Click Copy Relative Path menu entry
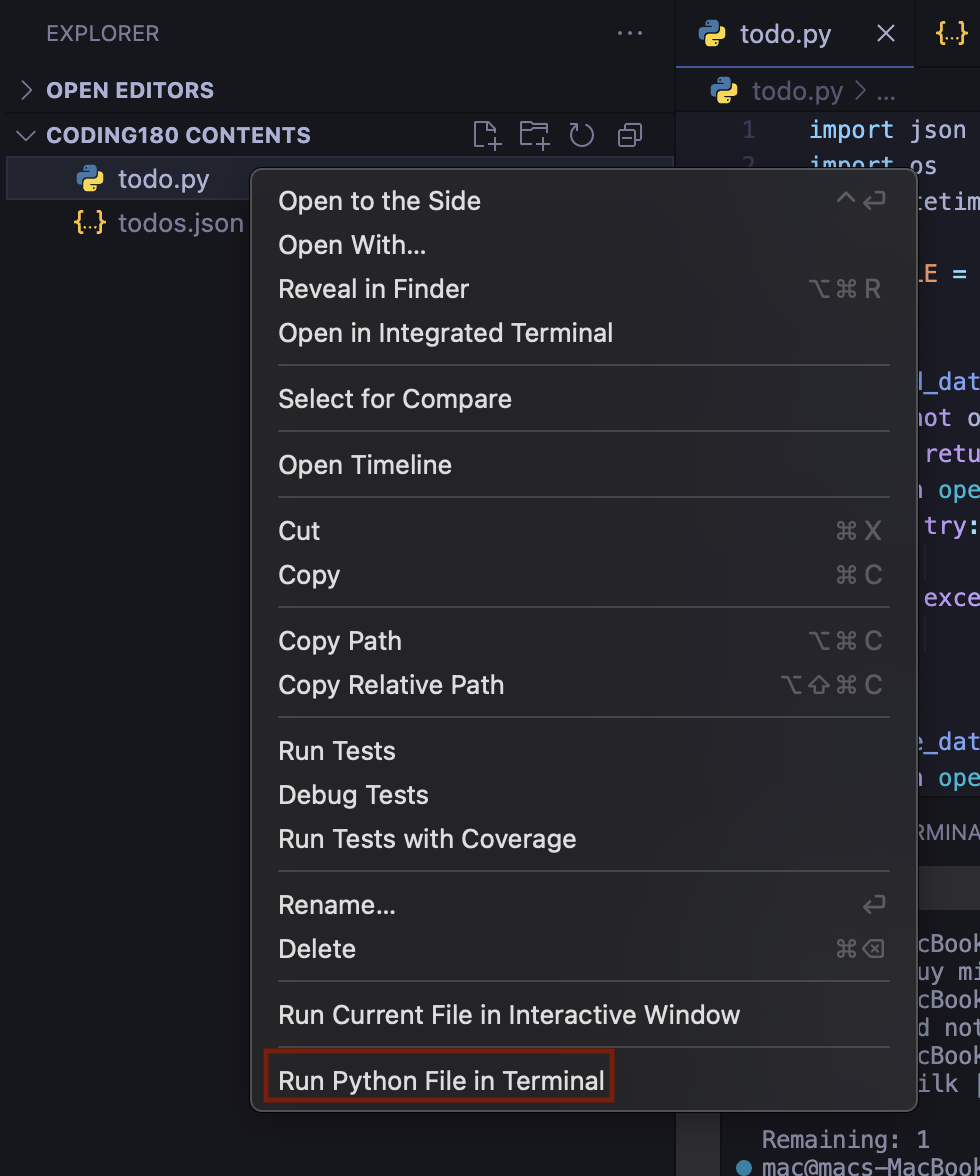Viewport: 980px width, 1176px height. (x=391, y=685)
